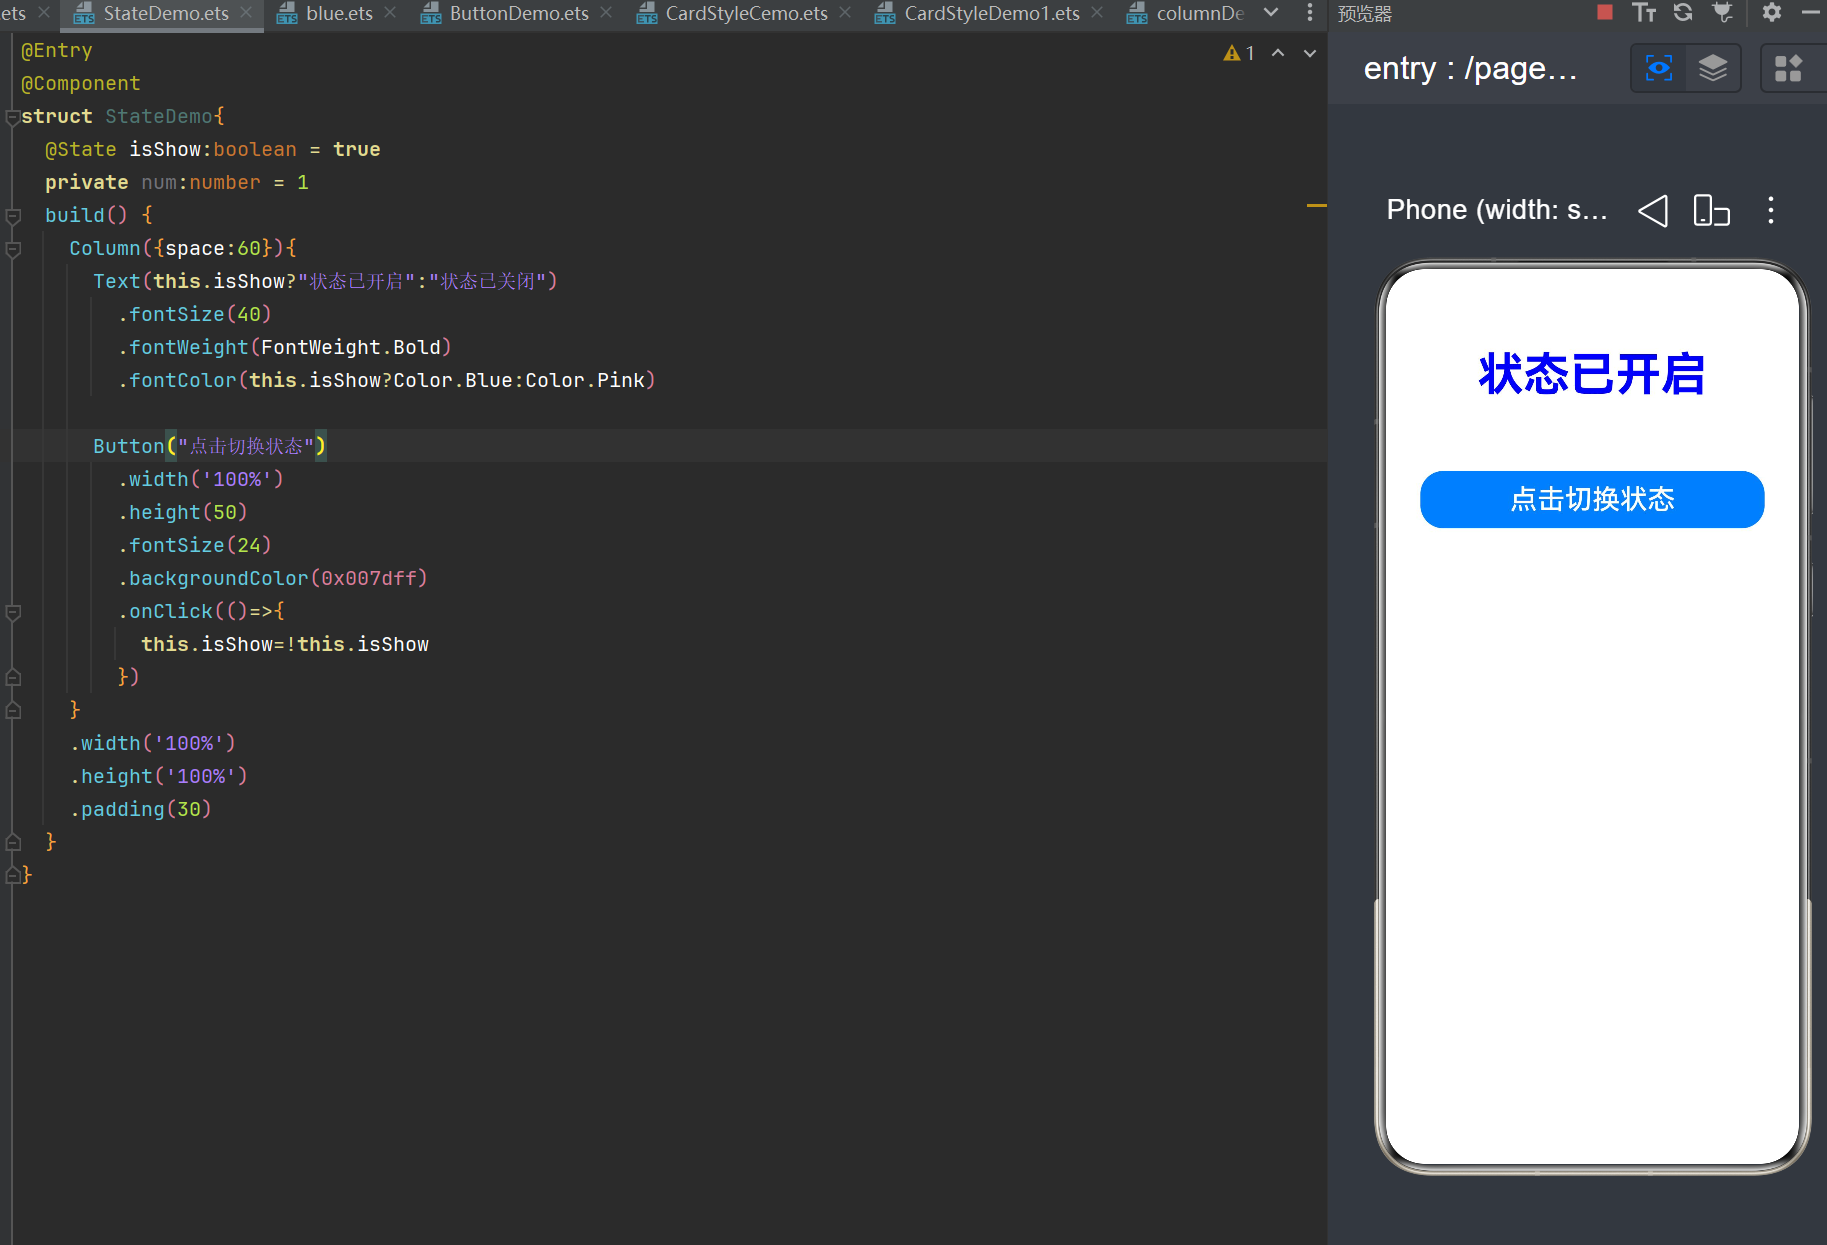Show hidden tabs dropdown arrow
The image size is (1827, 1245).
click(x=1271, y=13)
